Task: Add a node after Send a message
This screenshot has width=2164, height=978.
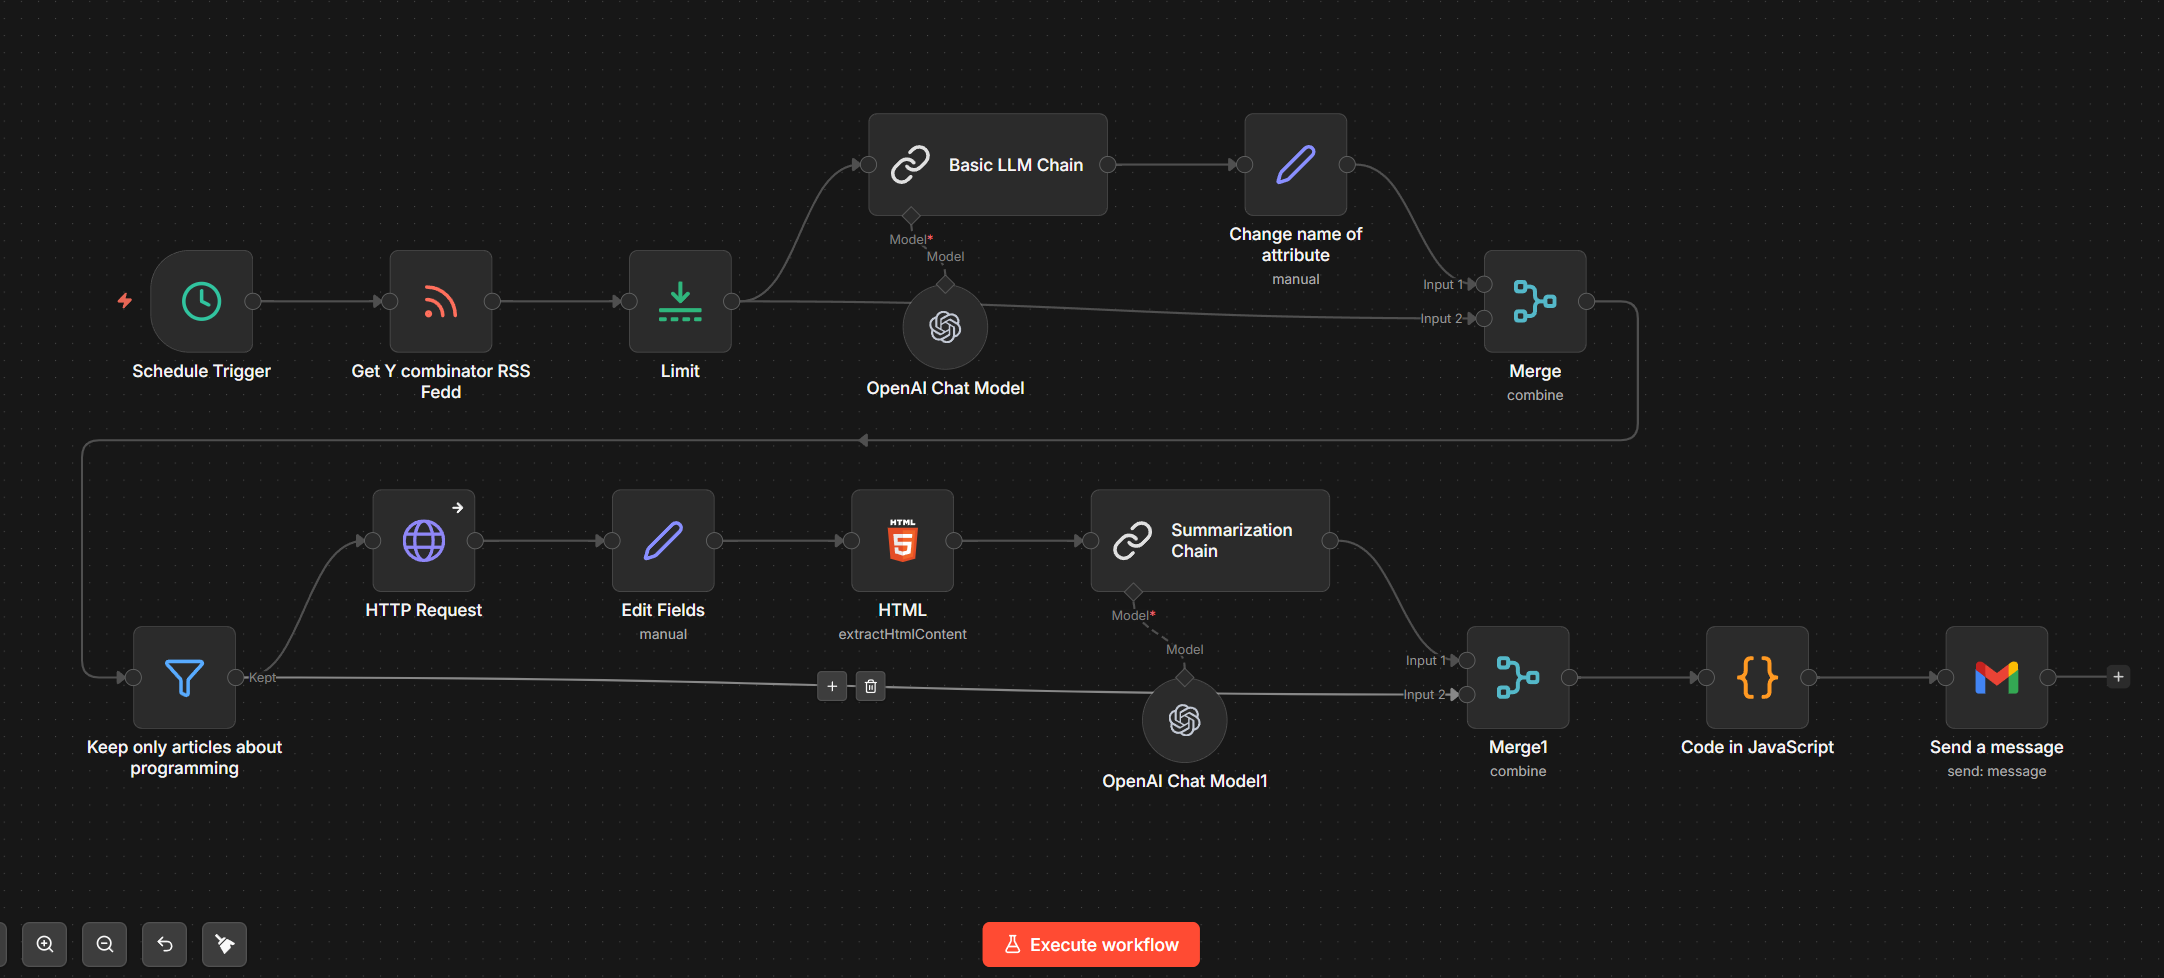Action: click(x=2118, y=677)
